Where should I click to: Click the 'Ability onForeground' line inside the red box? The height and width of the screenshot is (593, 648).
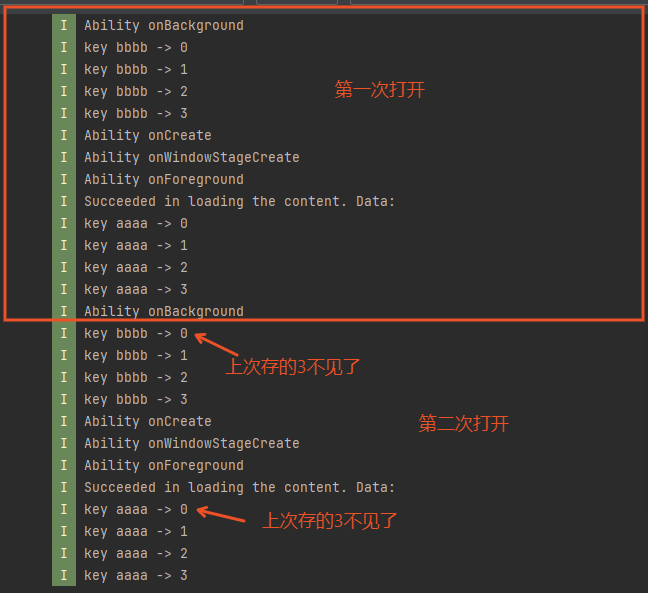(x=164, y=180)
